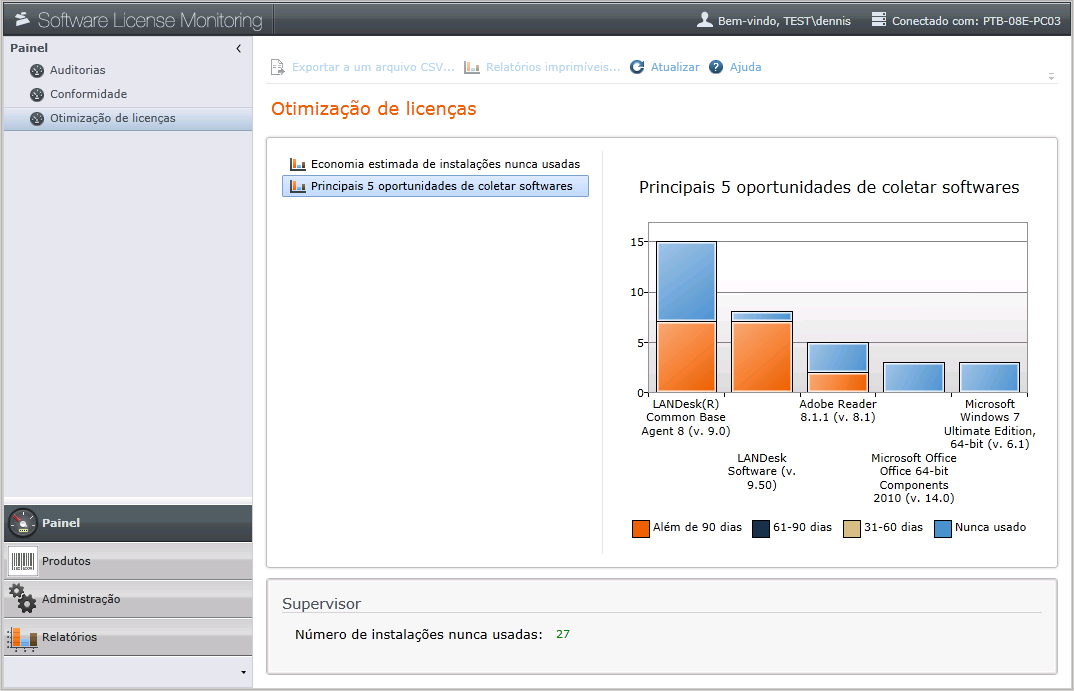Open the Administração navigation section
Screen dimensions: 1074x691
(x=128, y=599)
